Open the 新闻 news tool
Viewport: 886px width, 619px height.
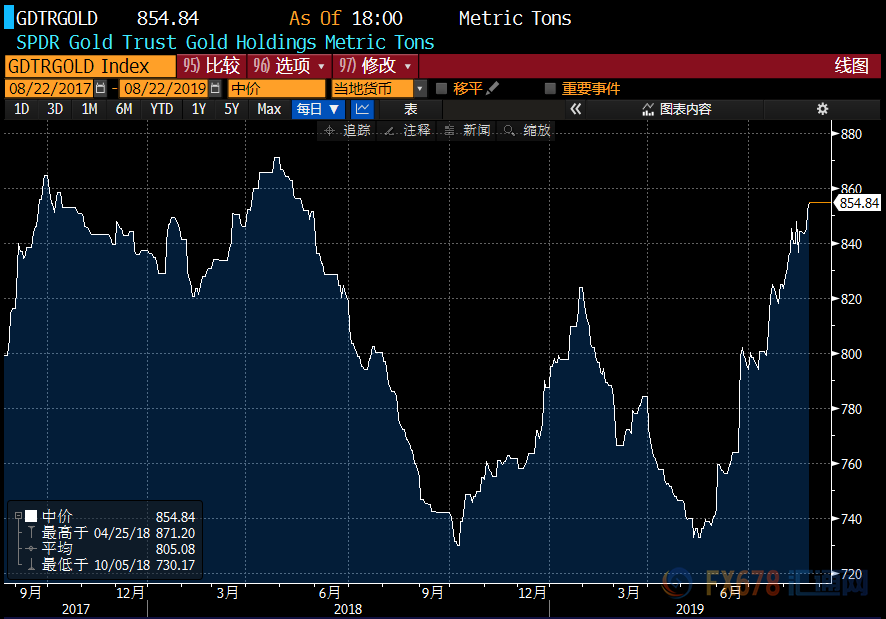[x=467, y=131]
